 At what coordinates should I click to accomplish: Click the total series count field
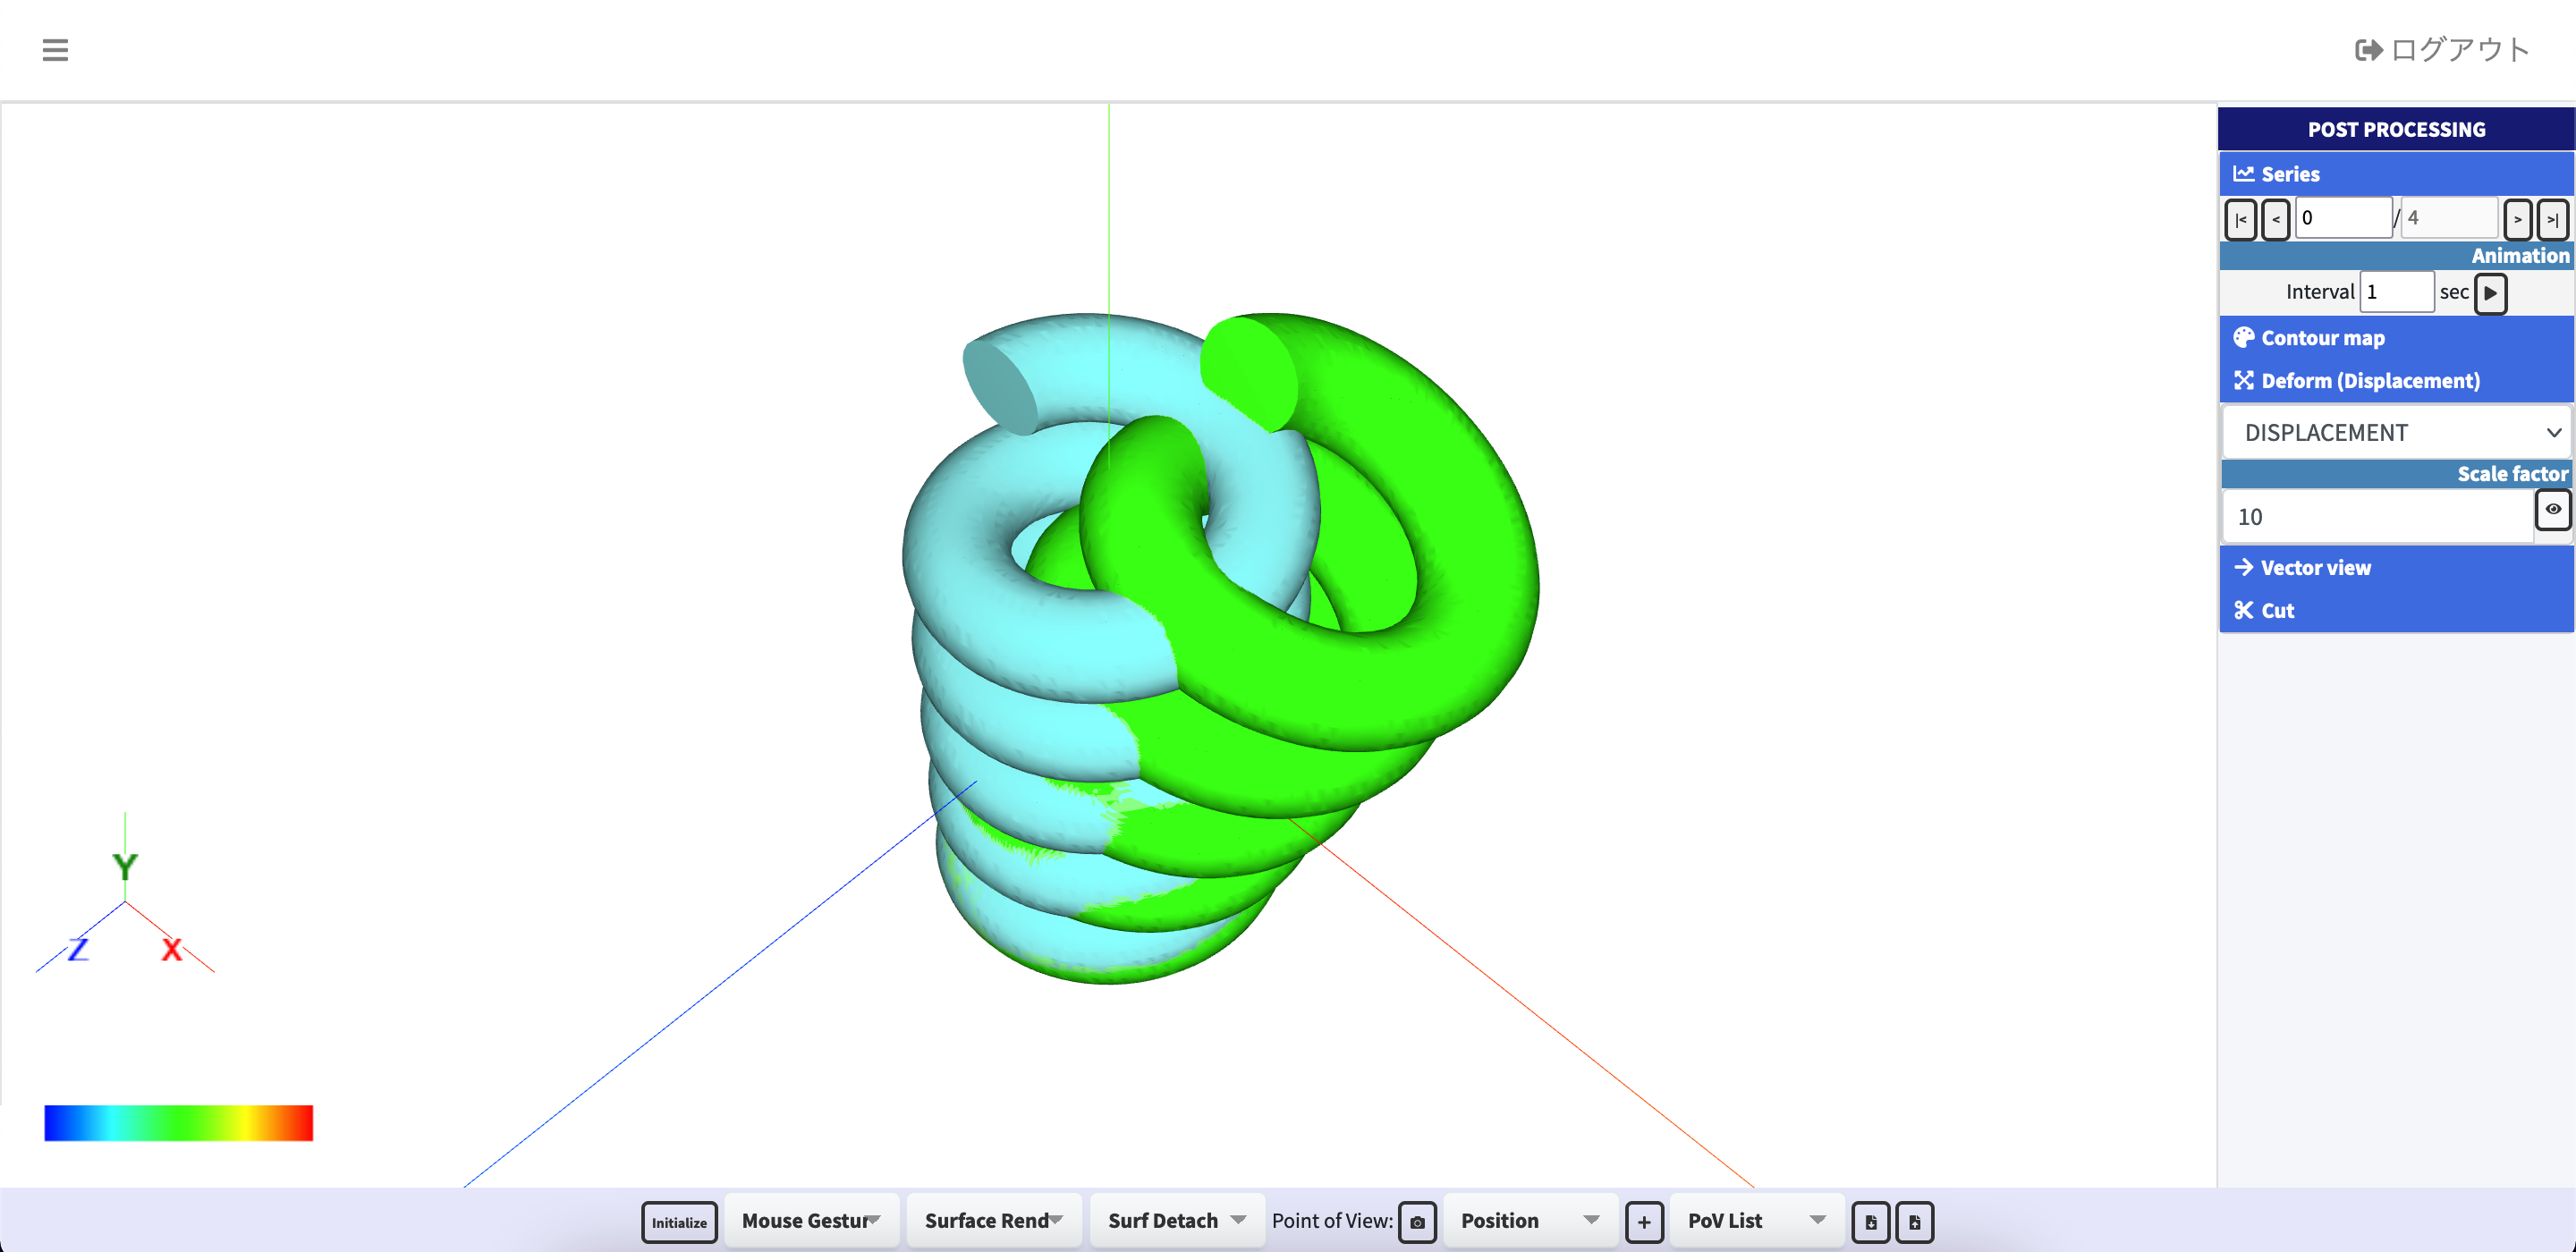coord(2447,218)
